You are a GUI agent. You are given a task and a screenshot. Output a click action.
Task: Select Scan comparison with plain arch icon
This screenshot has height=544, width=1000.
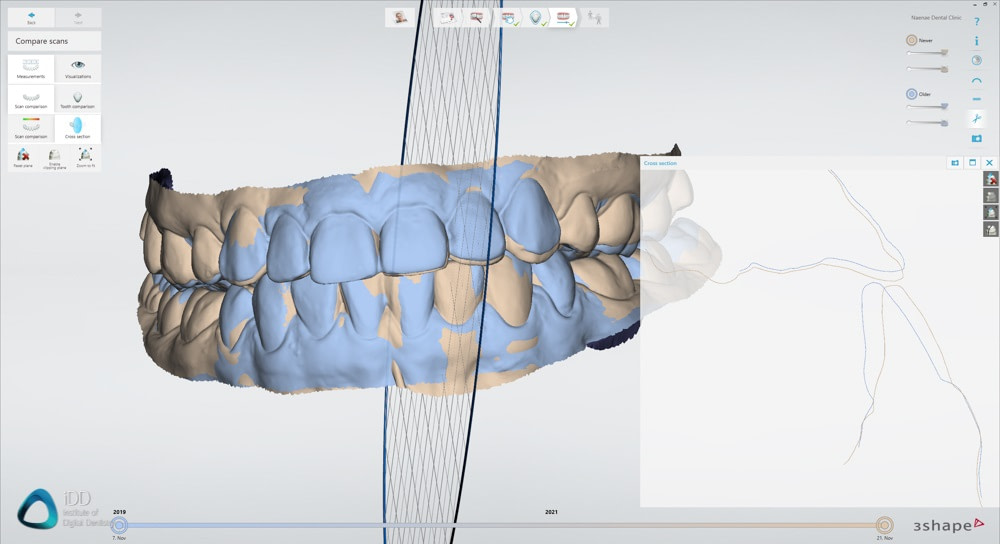point(31,99)
